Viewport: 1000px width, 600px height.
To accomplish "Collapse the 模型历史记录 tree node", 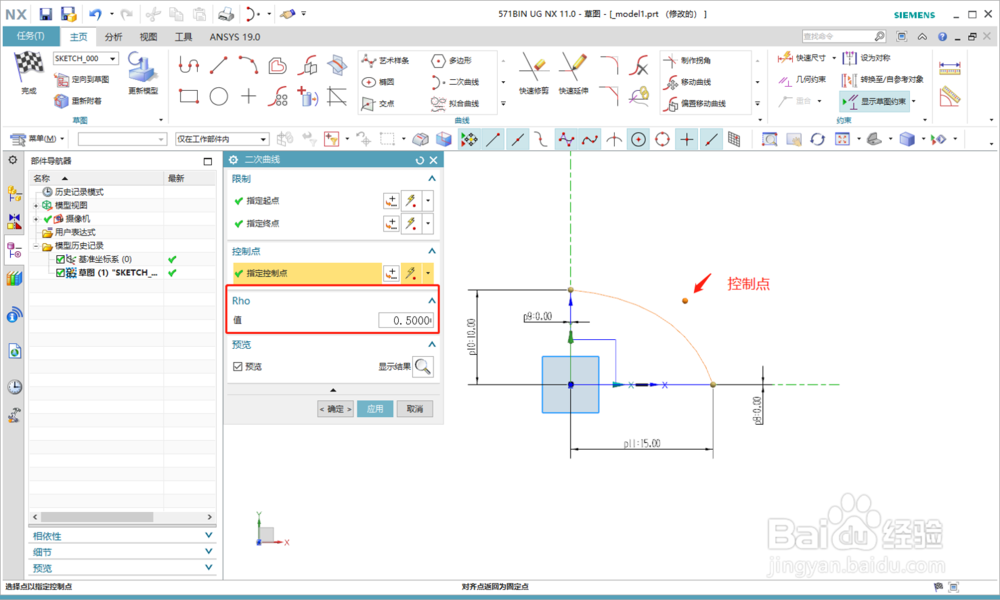I will [x=36, y=245].
